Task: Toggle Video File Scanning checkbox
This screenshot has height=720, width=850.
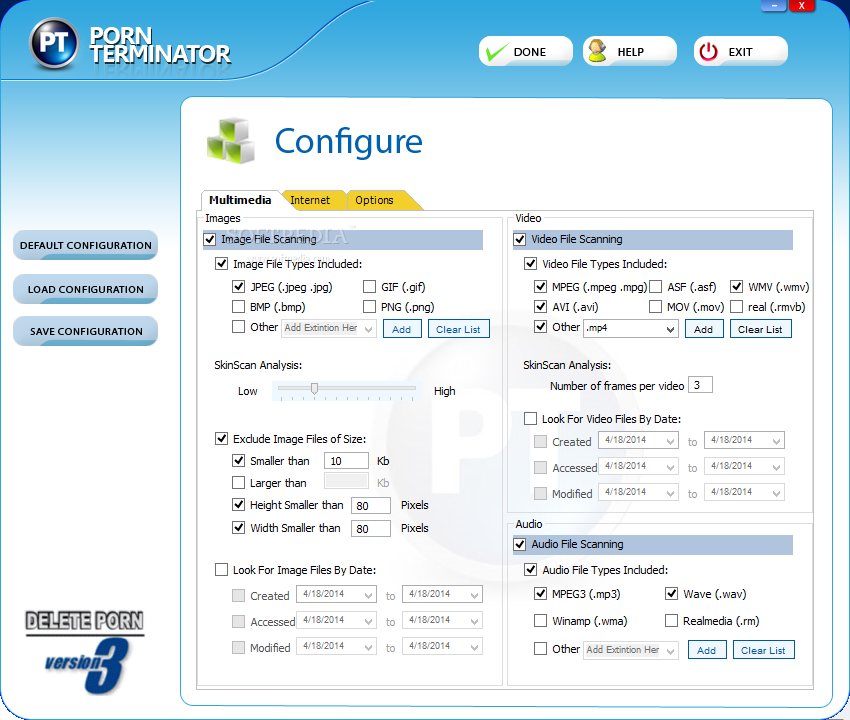Action: tap(520, 239)
